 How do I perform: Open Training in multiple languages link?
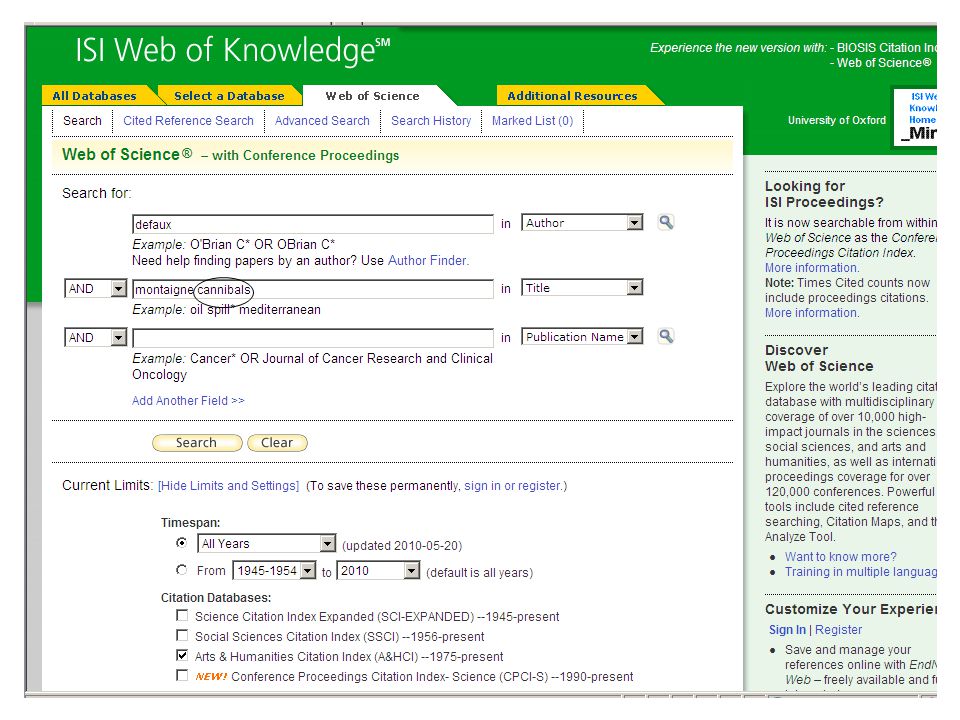point(861,571)
